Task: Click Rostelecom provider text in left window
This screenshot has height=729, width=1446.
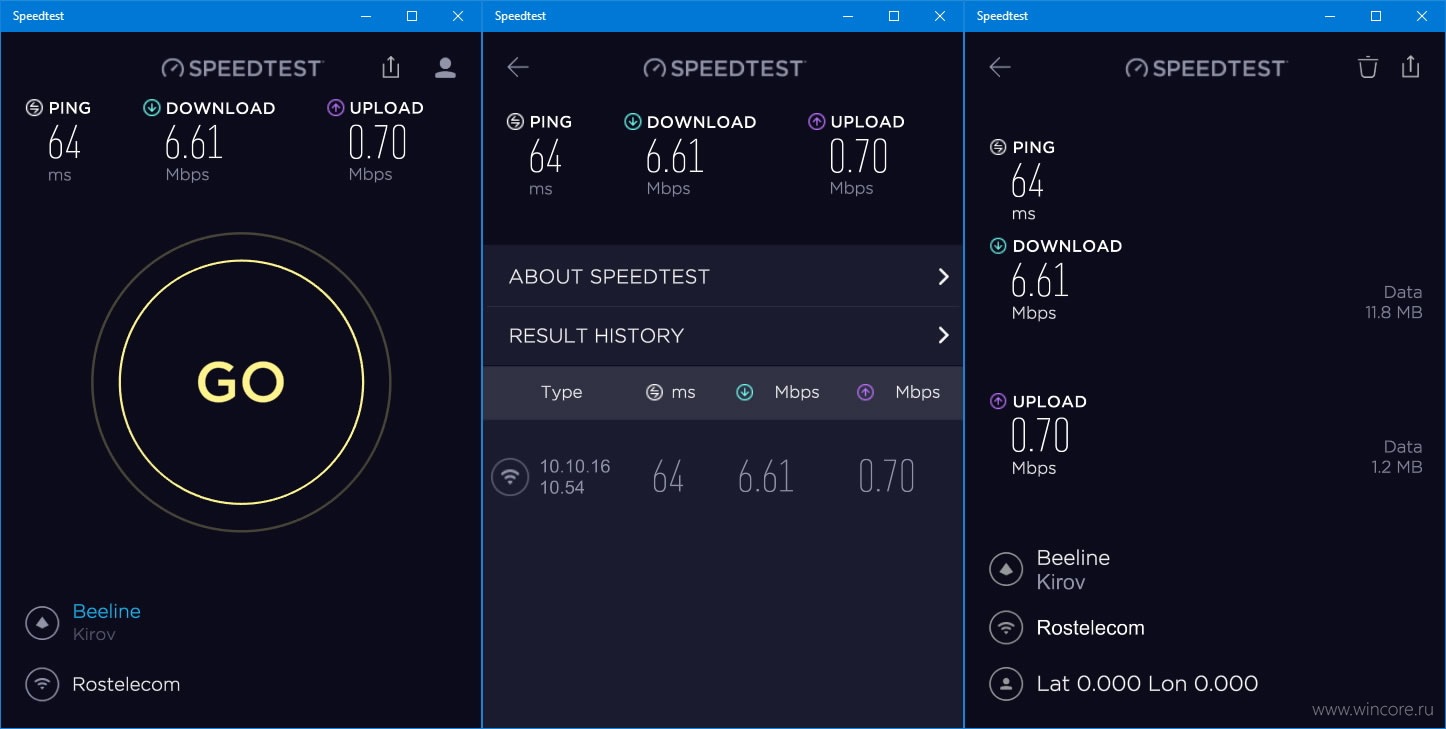Action: (126, 685)
